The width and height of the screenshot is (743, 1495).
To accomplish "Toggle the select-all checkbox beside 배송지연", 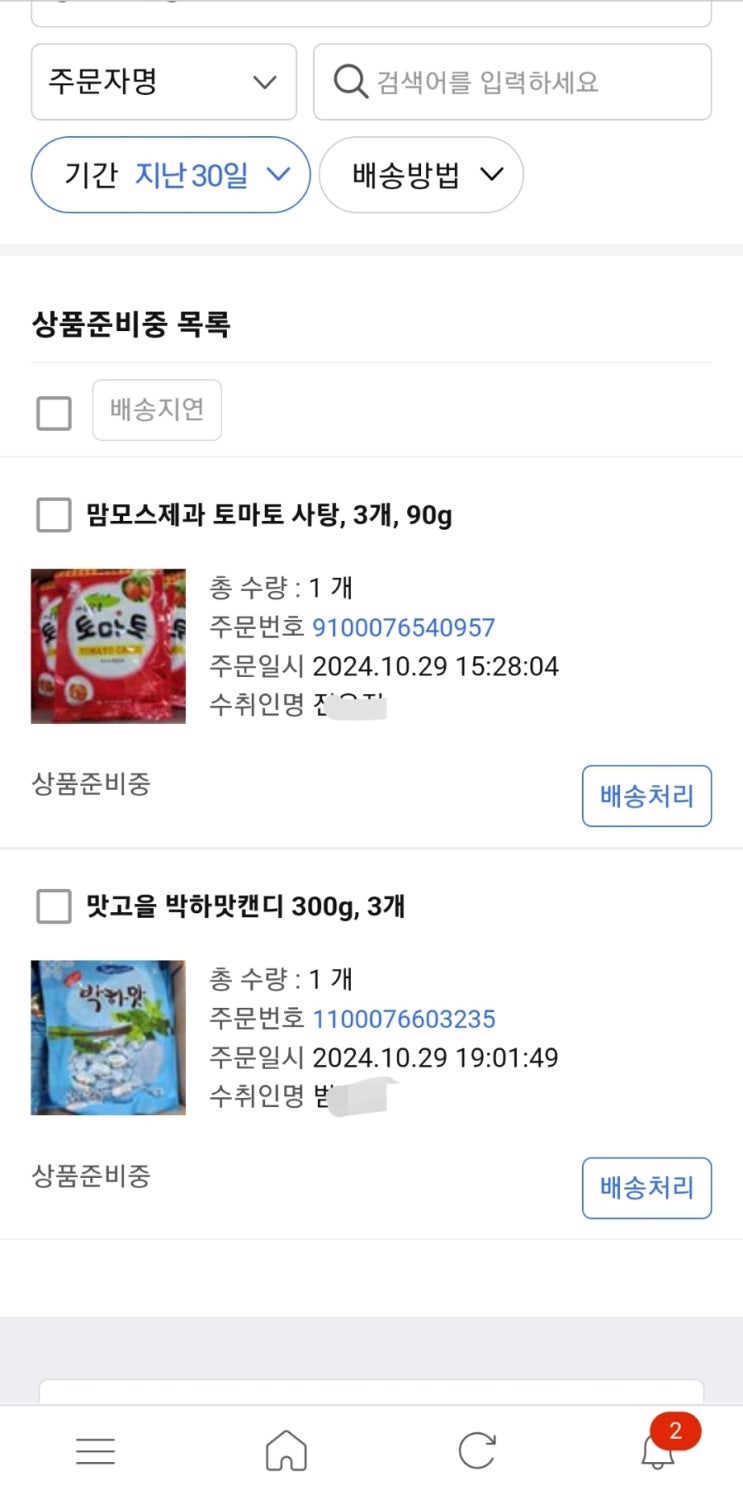I will pos(54,412).
